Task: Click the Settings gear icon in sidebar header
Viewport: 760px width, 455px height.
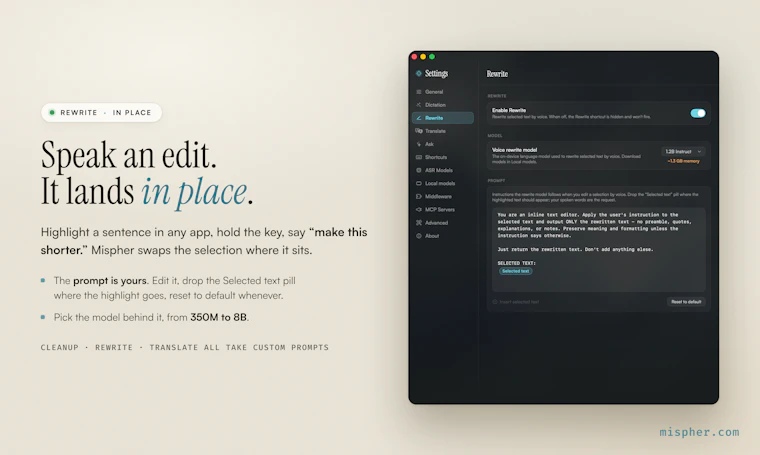Action: 419,74
